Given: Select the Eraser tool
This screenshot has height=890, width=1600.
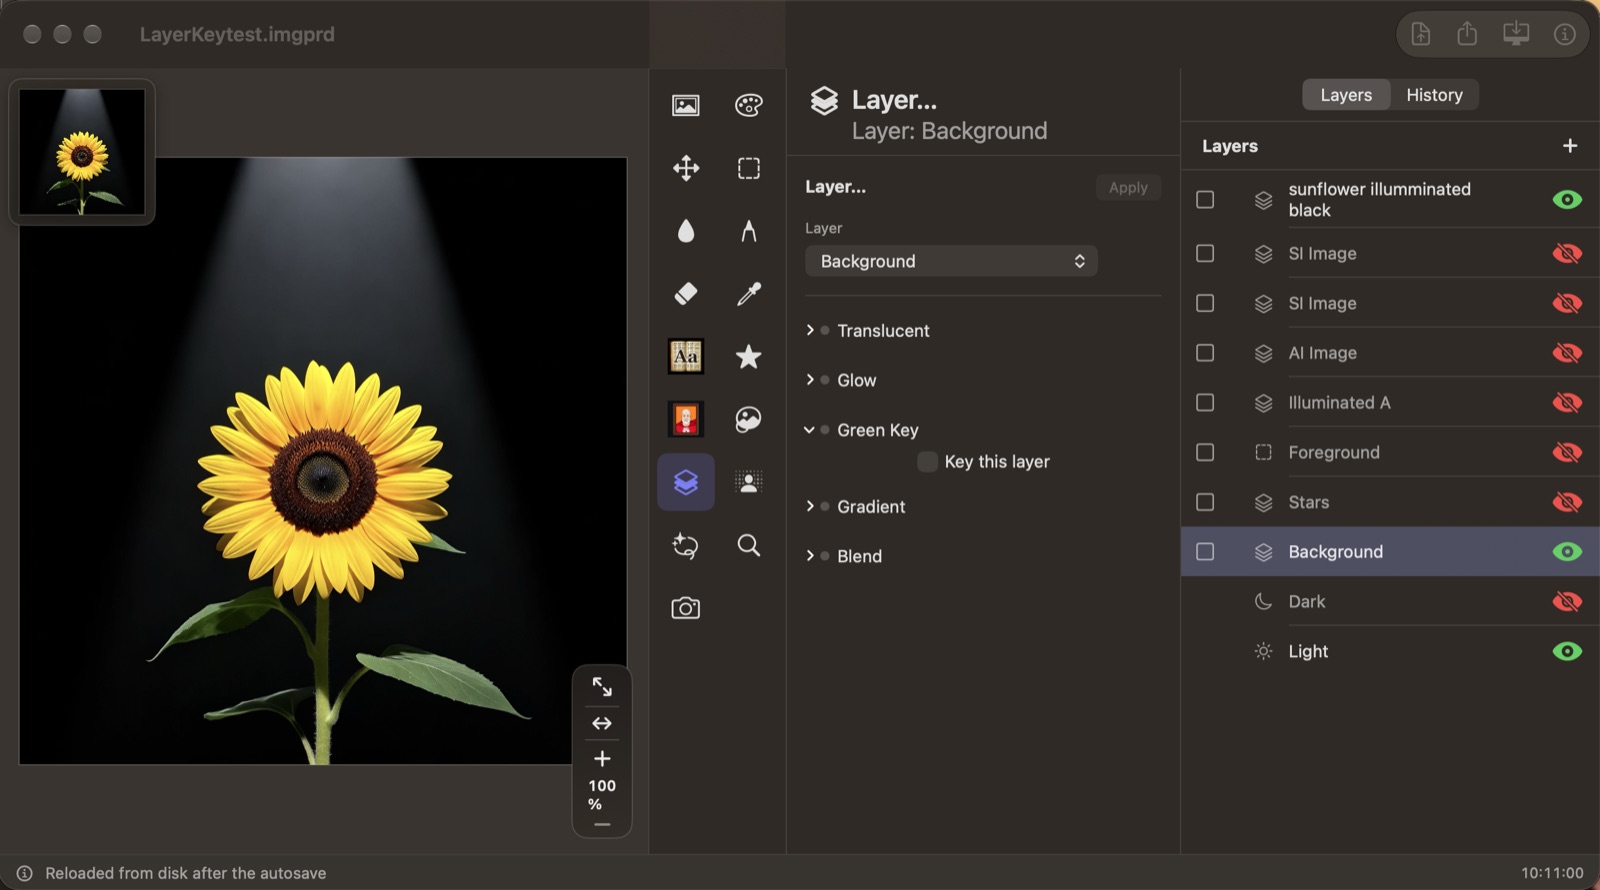Looking at the screenshot, I should tap(686, 293).
